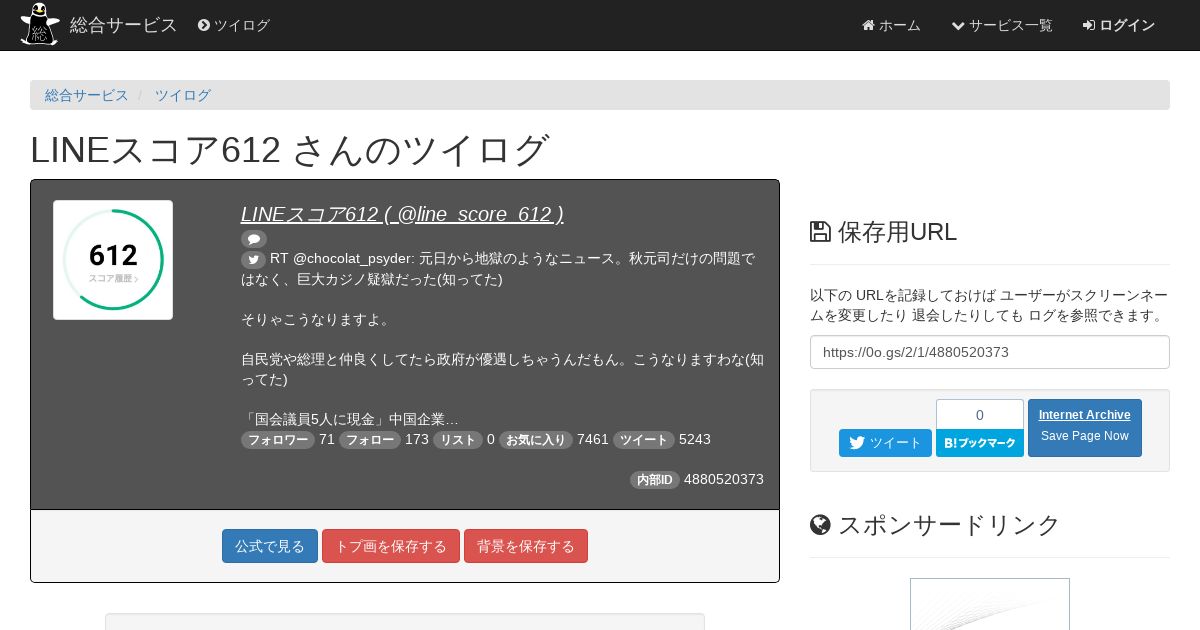This screenshot has width=1200, height=630.
Task: Click the 保存用URL section heading
Action: (x=884, y=232)
